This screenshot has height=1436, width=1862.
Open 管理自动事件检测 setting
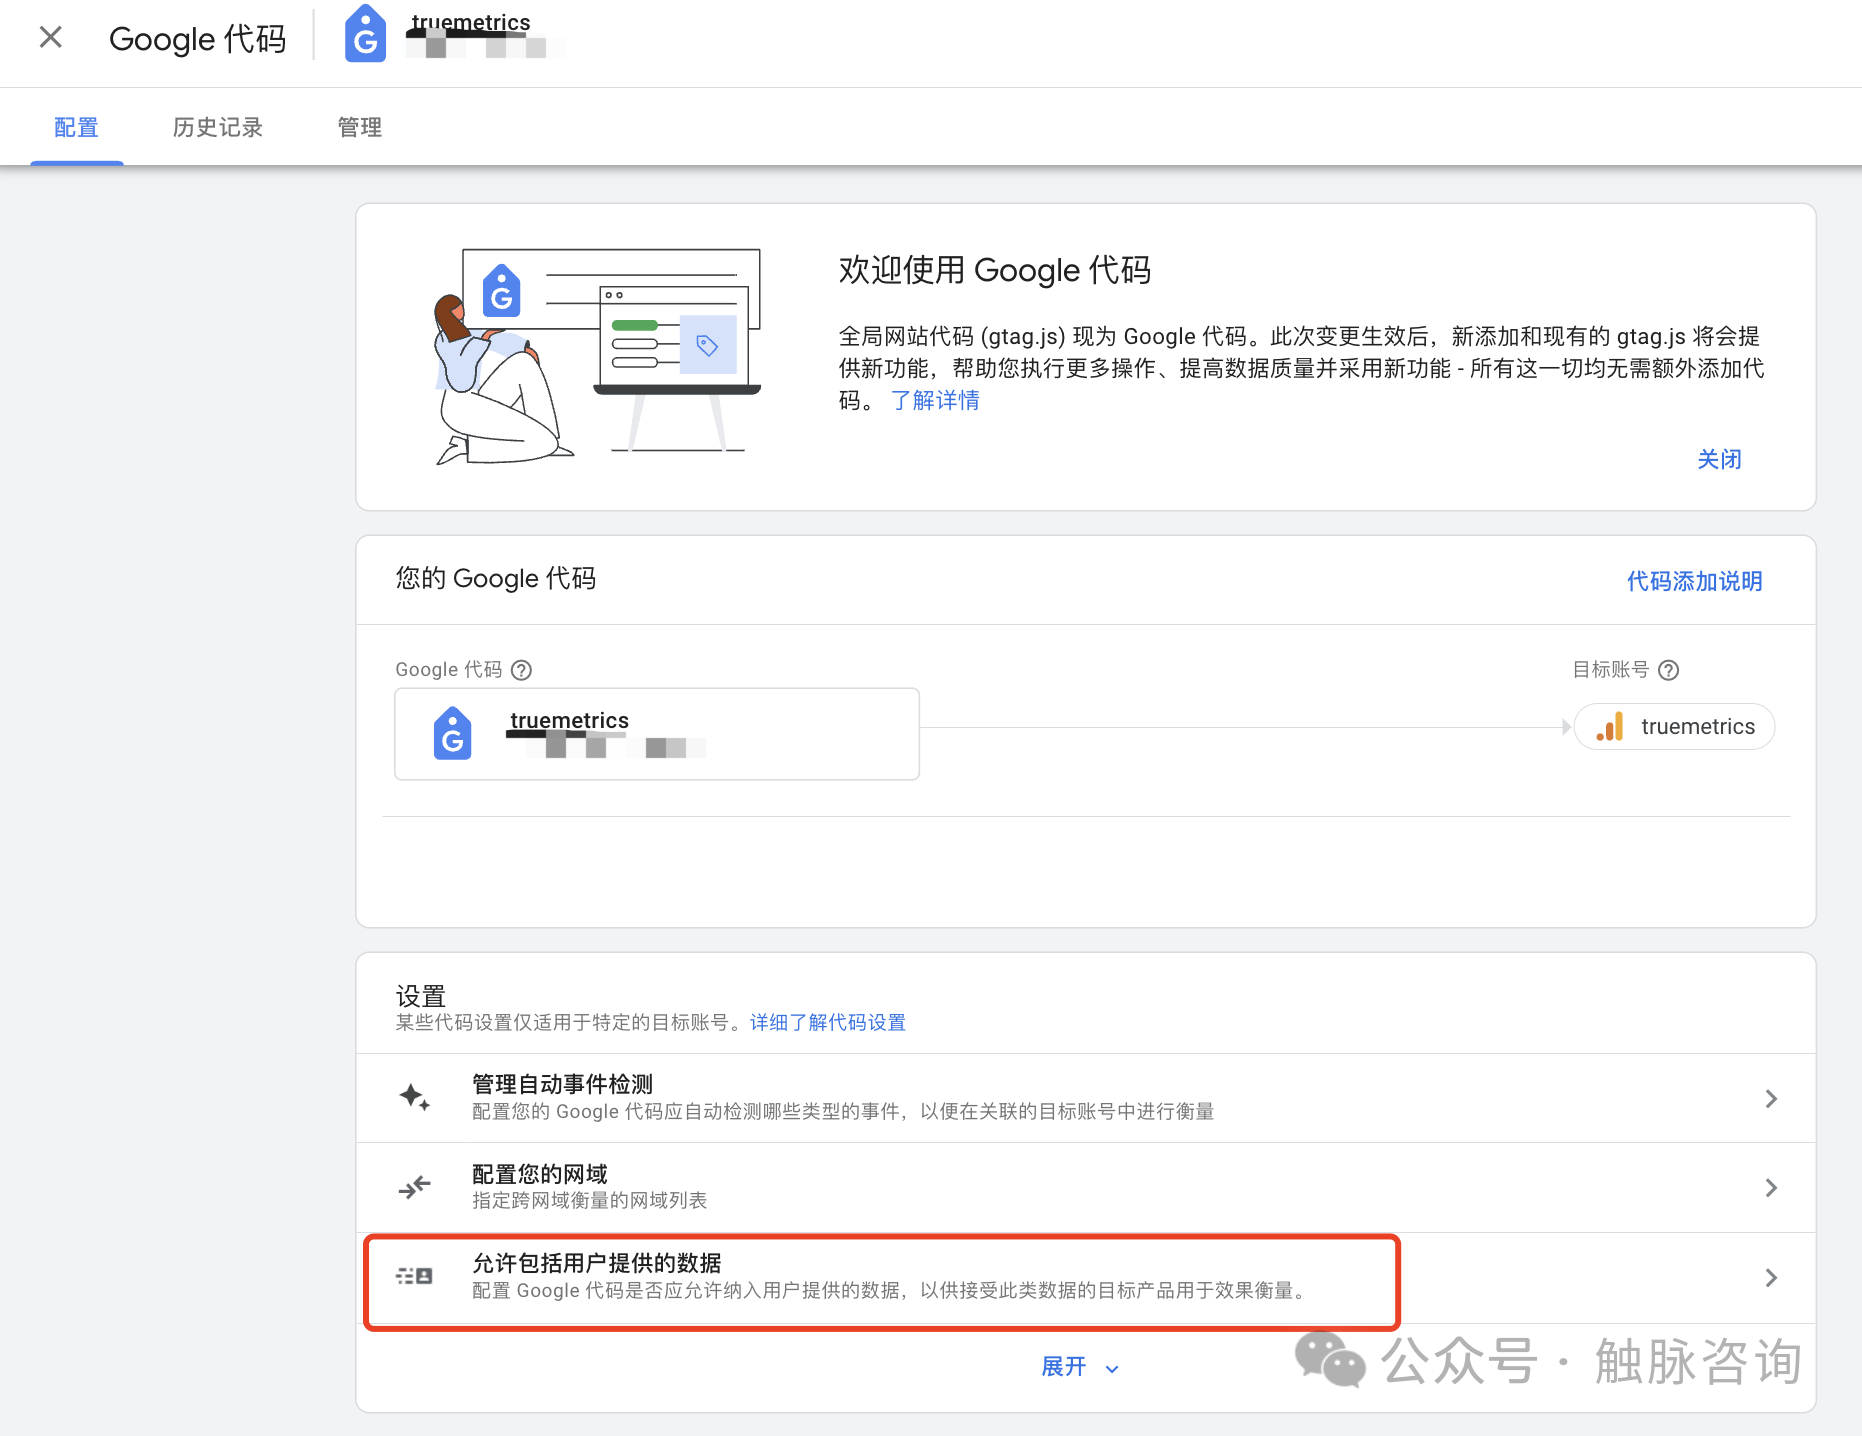point(1085,1098)
